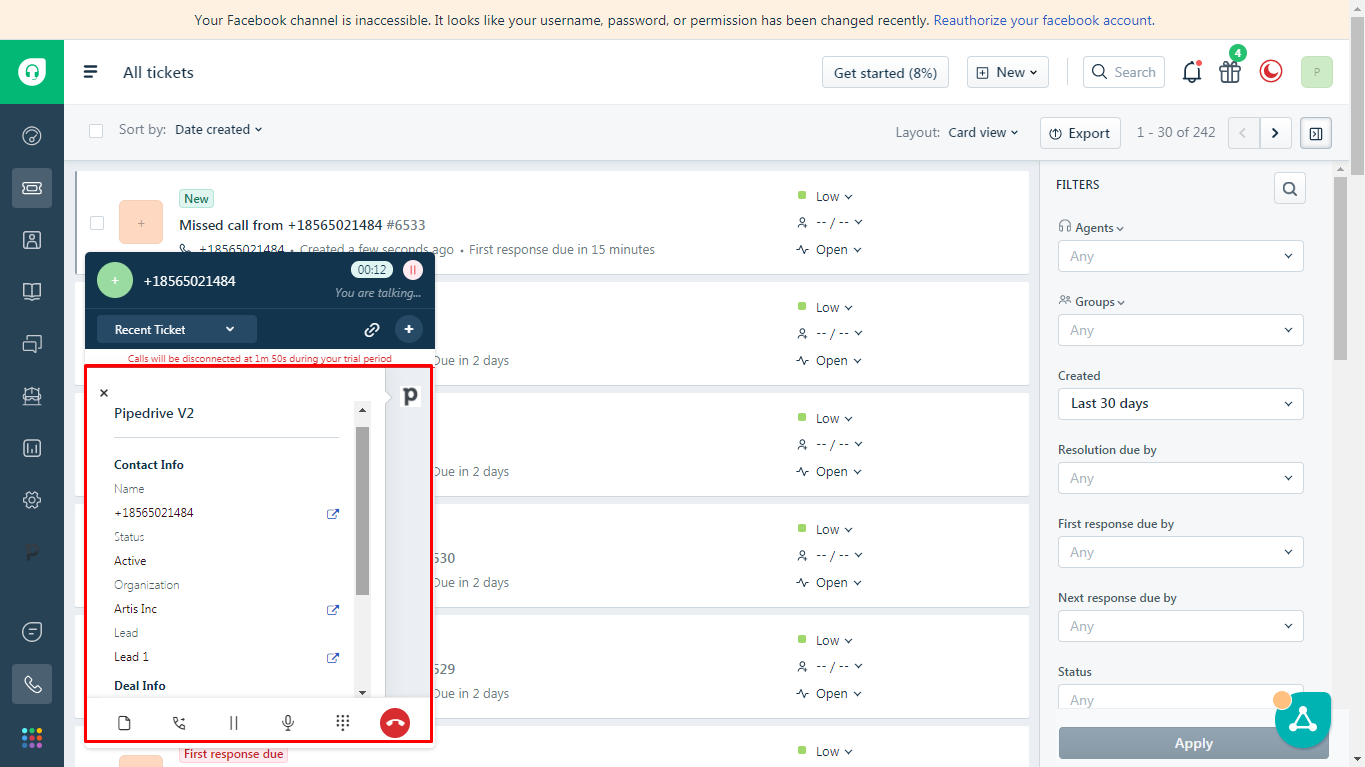The width and height of the screenshot is (1365, 767).
Task: Open Agents filter Any combo box
Action: [1181, 256]
